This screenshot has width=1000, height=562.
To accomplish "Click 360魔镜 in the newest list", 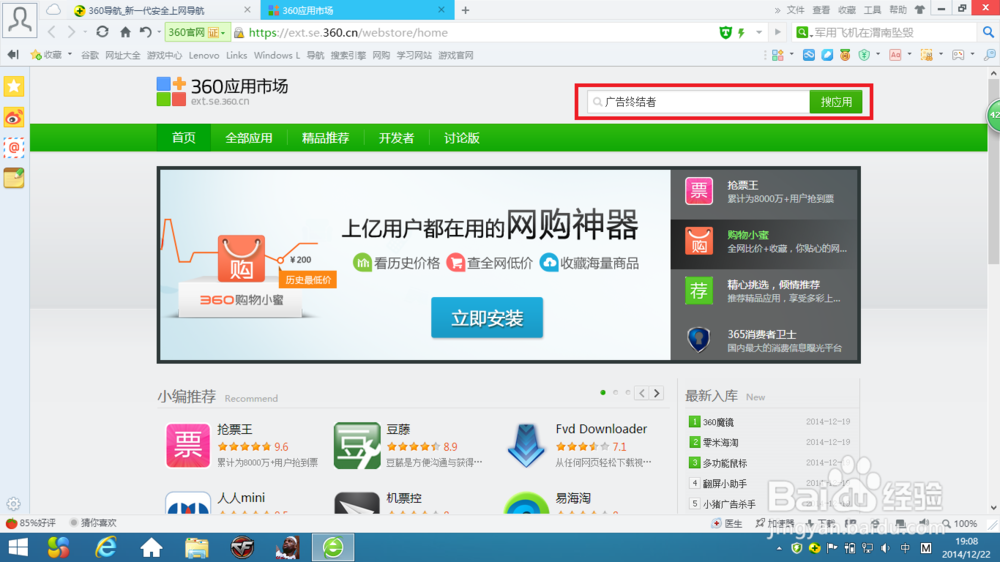I will tap(718, 422).
